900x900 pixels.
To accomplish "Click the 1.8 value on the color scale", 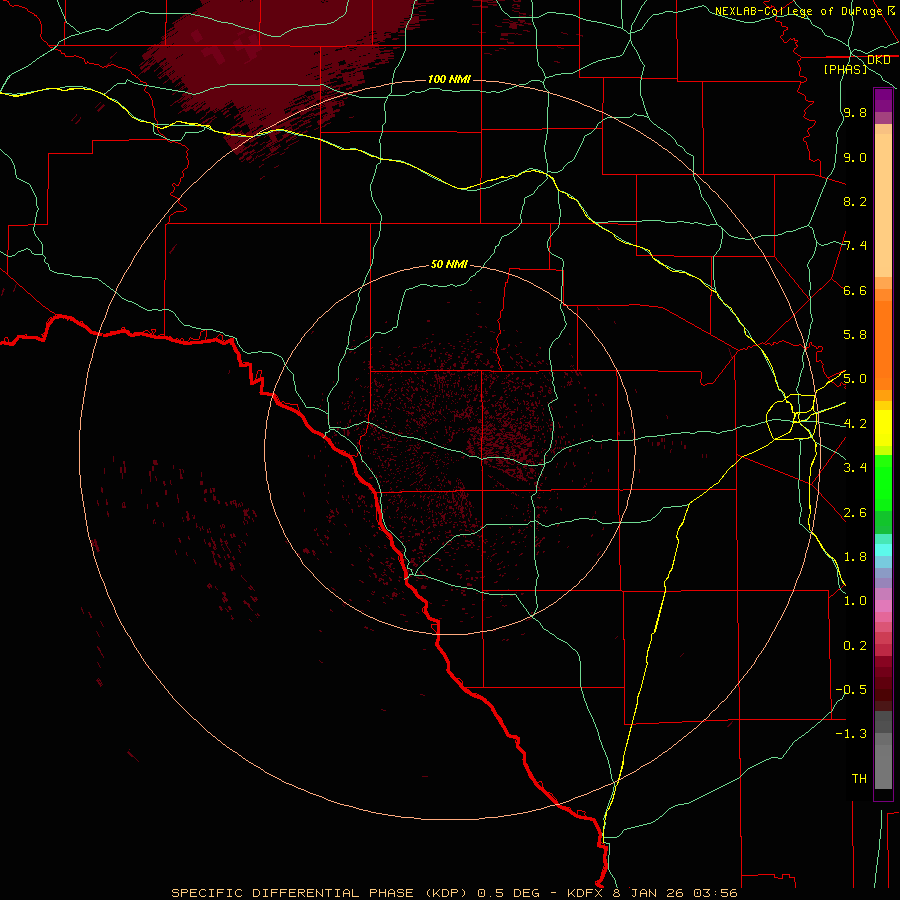I will [855, 557].
